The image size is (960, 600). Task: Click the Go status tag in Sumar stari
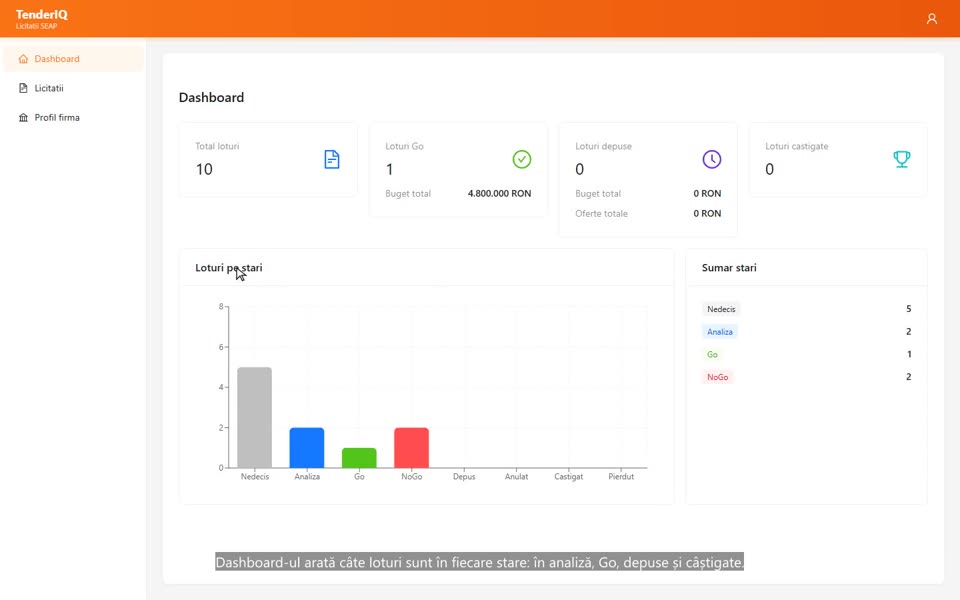[712, 354]
